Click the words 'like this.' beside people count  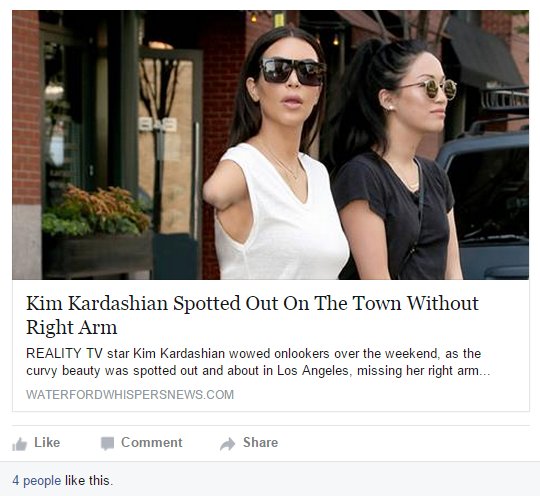[89, 480]
